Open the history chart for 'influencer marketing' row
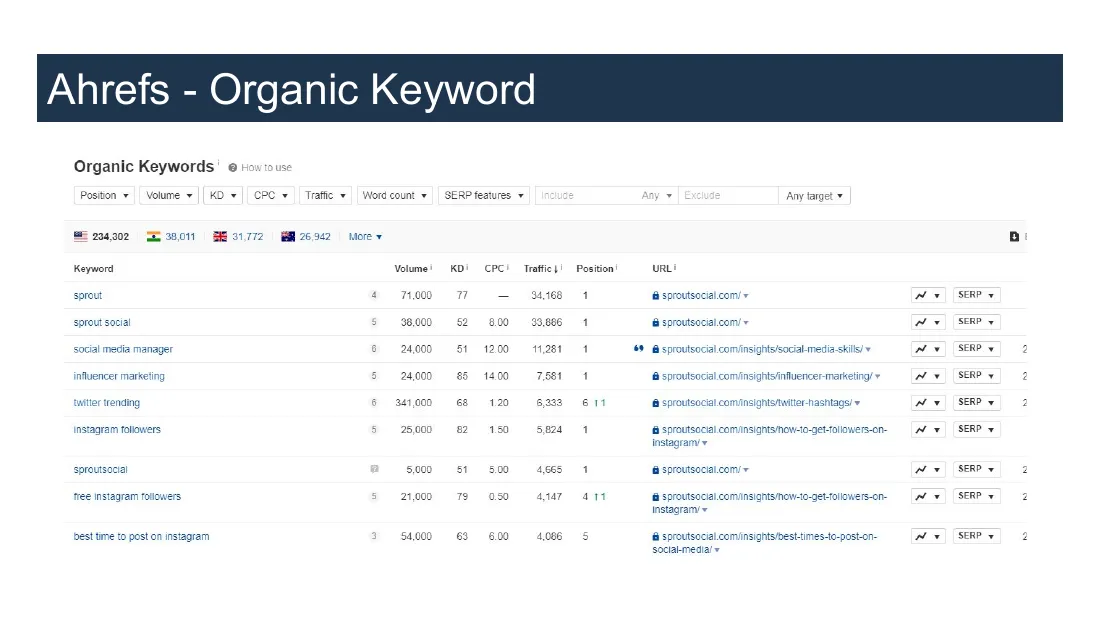 pos(928,375)
